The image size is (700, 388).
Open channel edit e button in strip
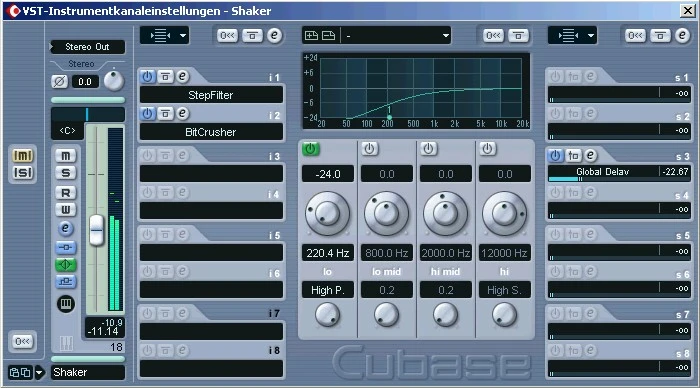(66, 228)
